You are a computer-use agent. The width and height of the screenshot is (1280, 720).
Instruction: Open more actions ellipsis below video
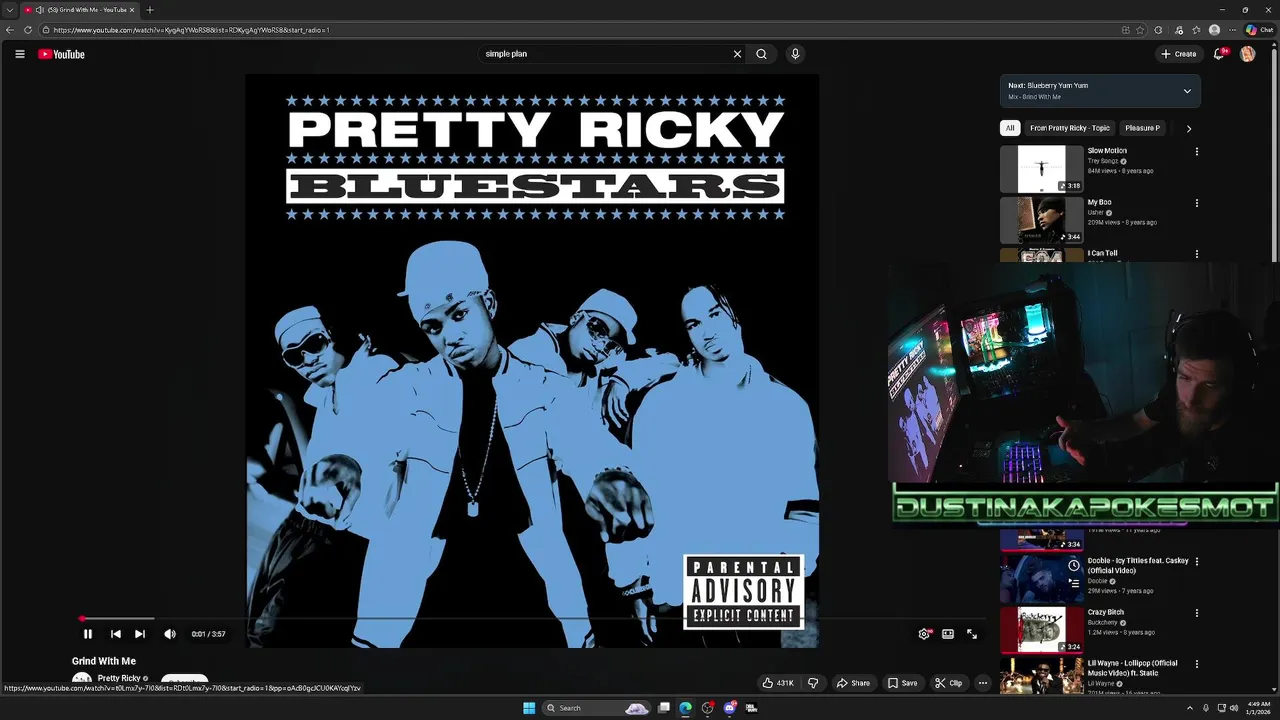pos(983,683)
